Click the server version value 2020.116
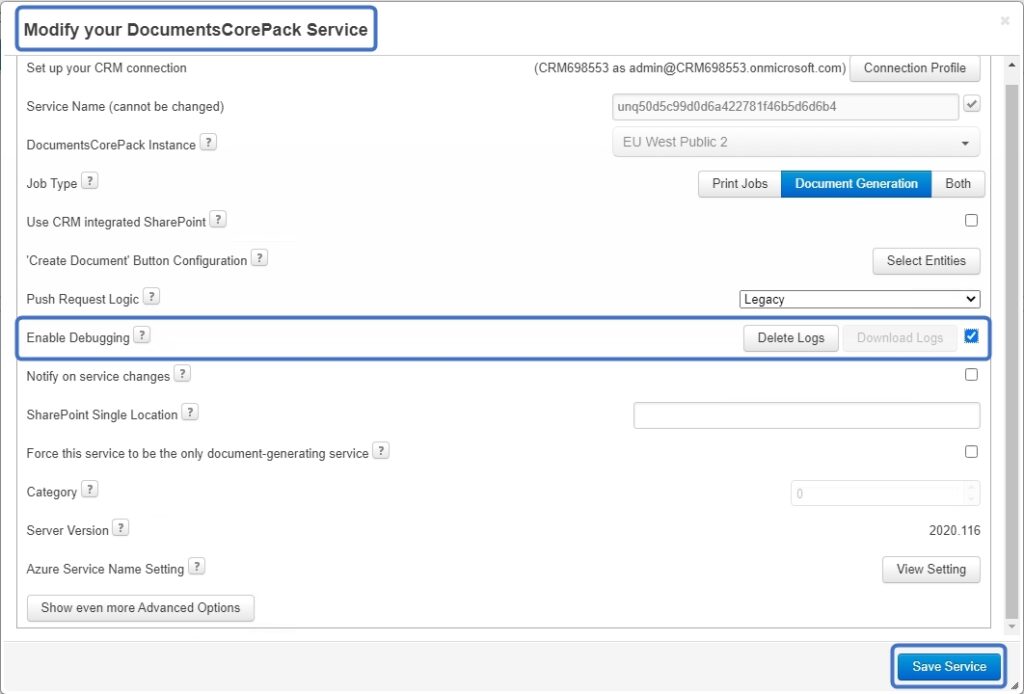 tap(954, 530)
